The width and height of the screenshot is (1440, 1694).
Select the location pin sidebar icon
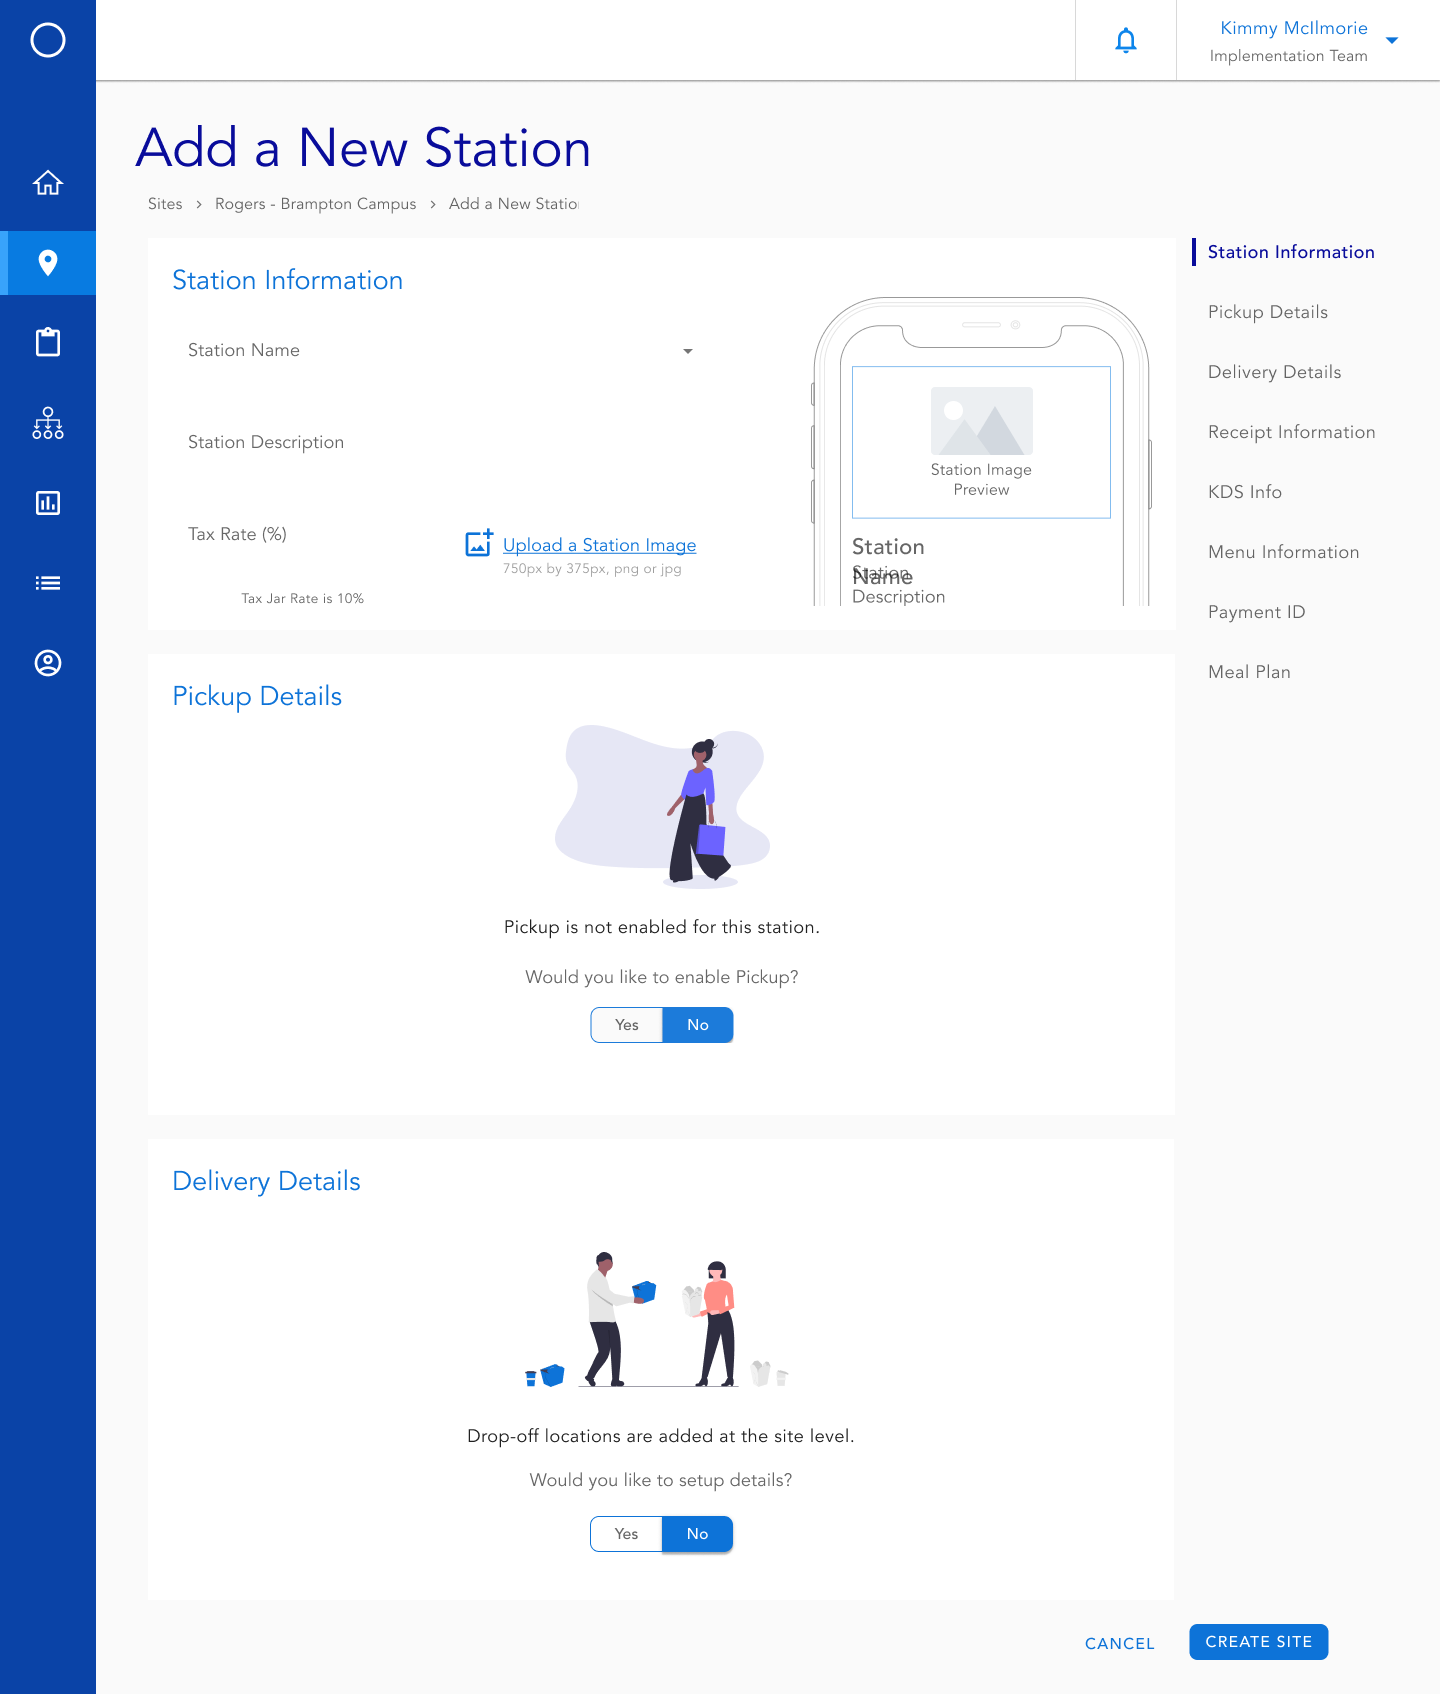(x=48, y=263)
